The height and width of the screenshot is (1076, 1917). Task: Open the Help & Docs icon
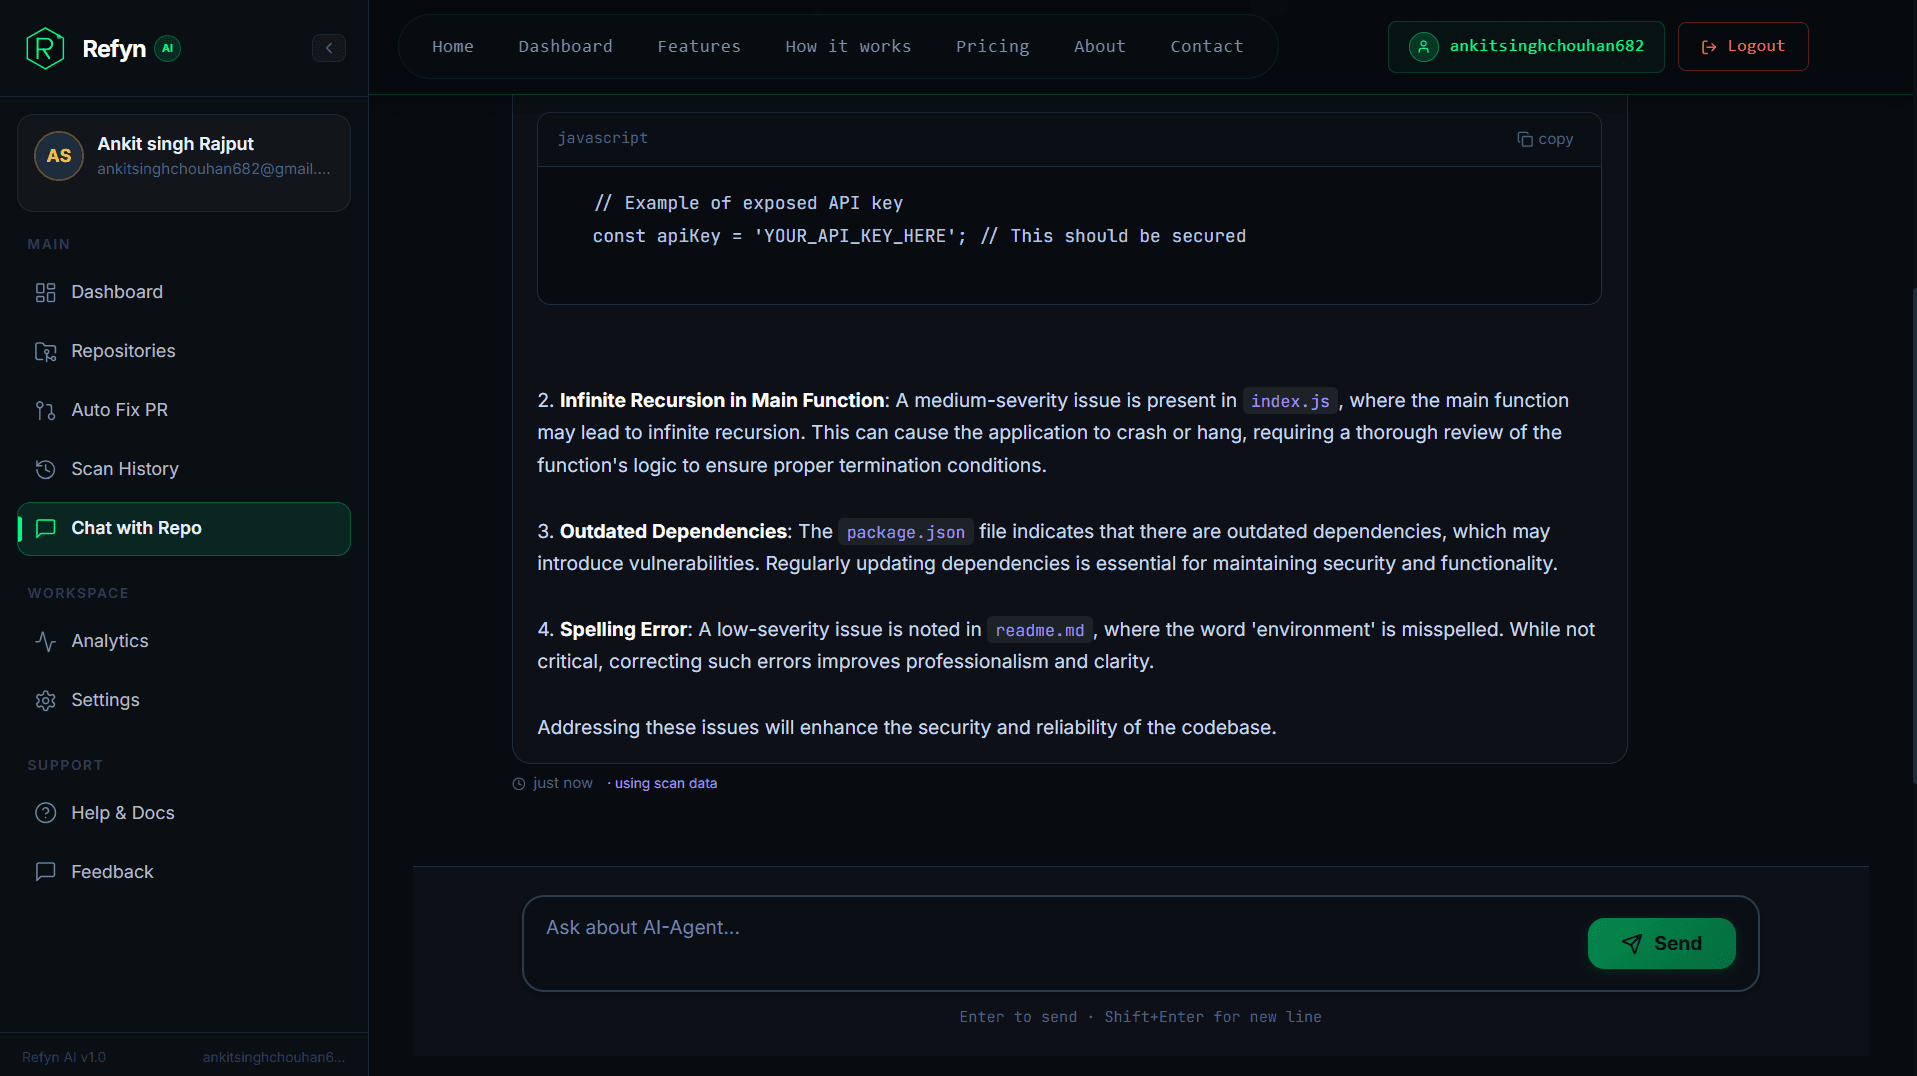[46, 813]
